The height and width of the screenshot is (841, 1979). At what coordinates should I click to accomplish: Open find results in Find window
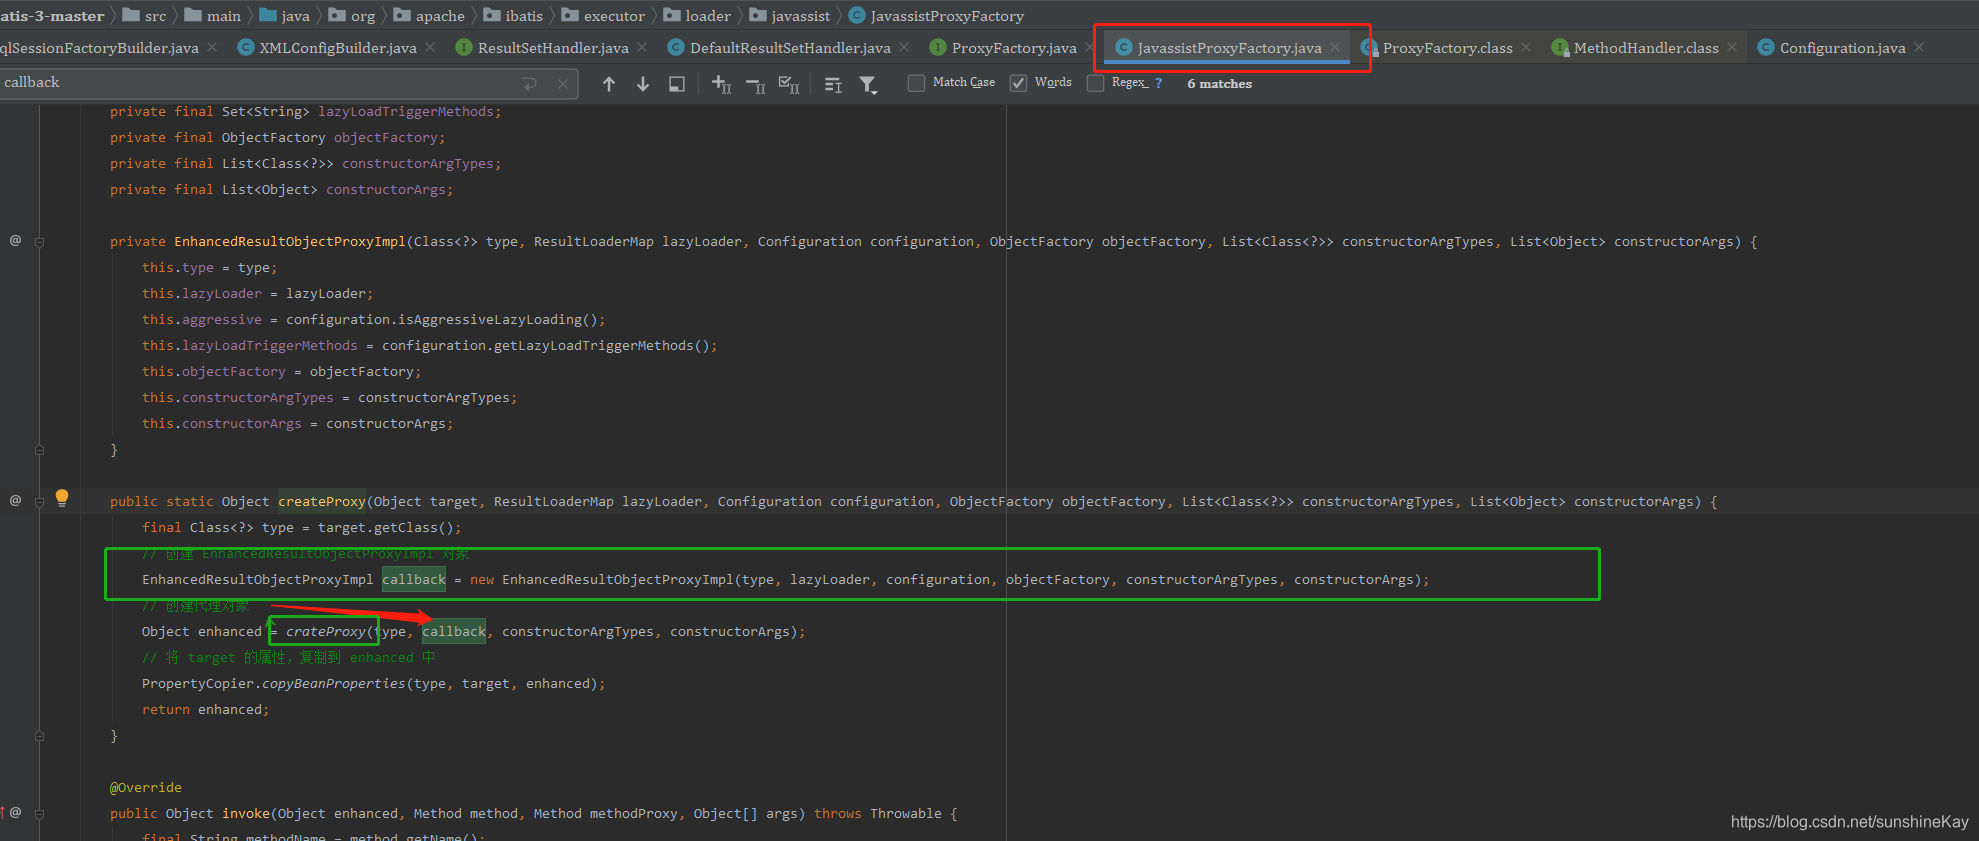click(677, 84)
